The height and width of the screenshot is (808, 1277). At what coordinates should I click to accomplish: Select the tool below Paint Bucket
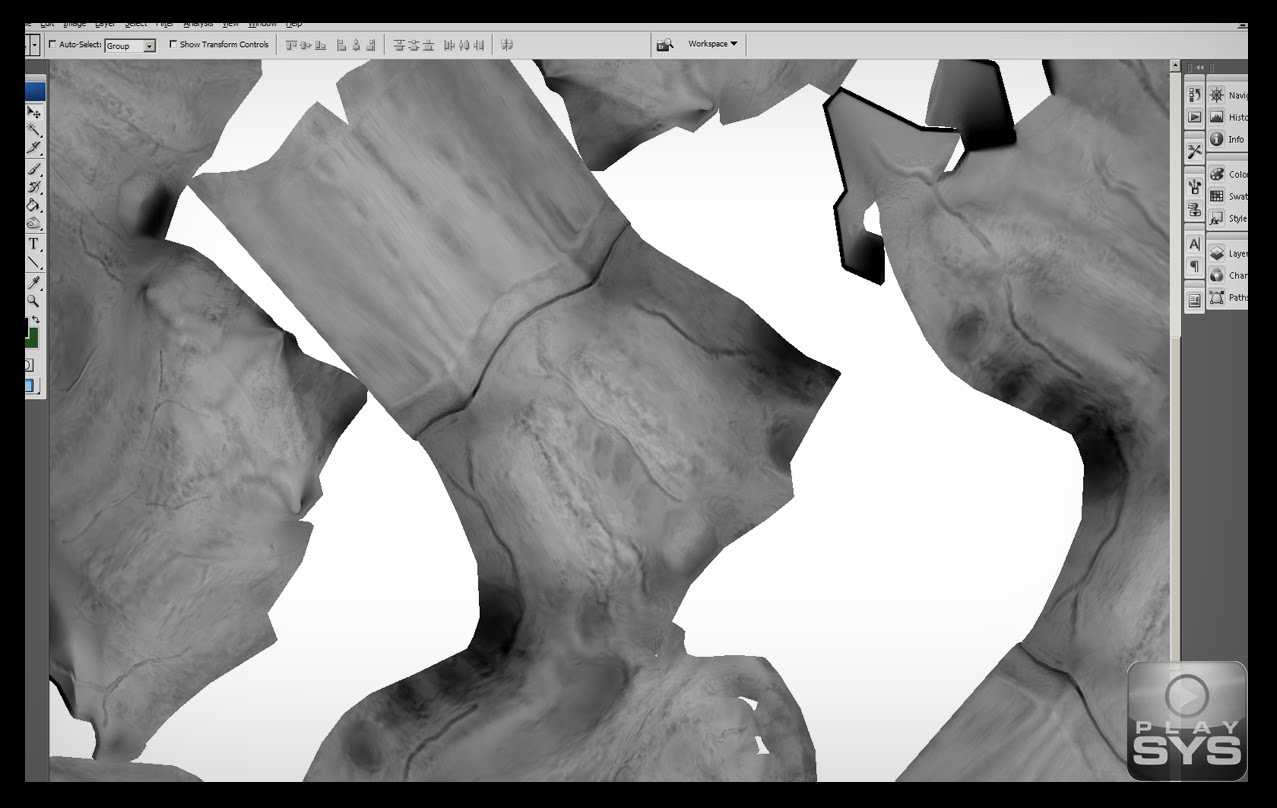tap(36, 223)
